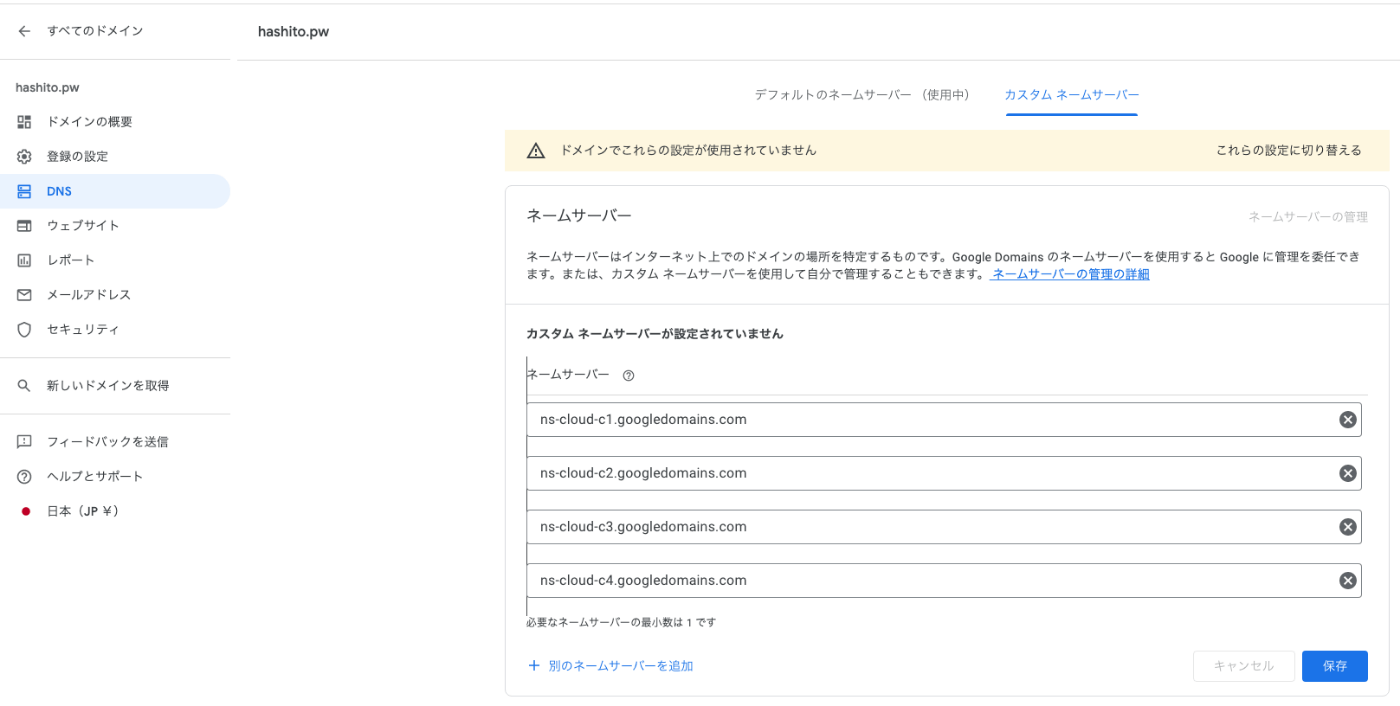Return to すべてのドメイン list

point(95,31)
